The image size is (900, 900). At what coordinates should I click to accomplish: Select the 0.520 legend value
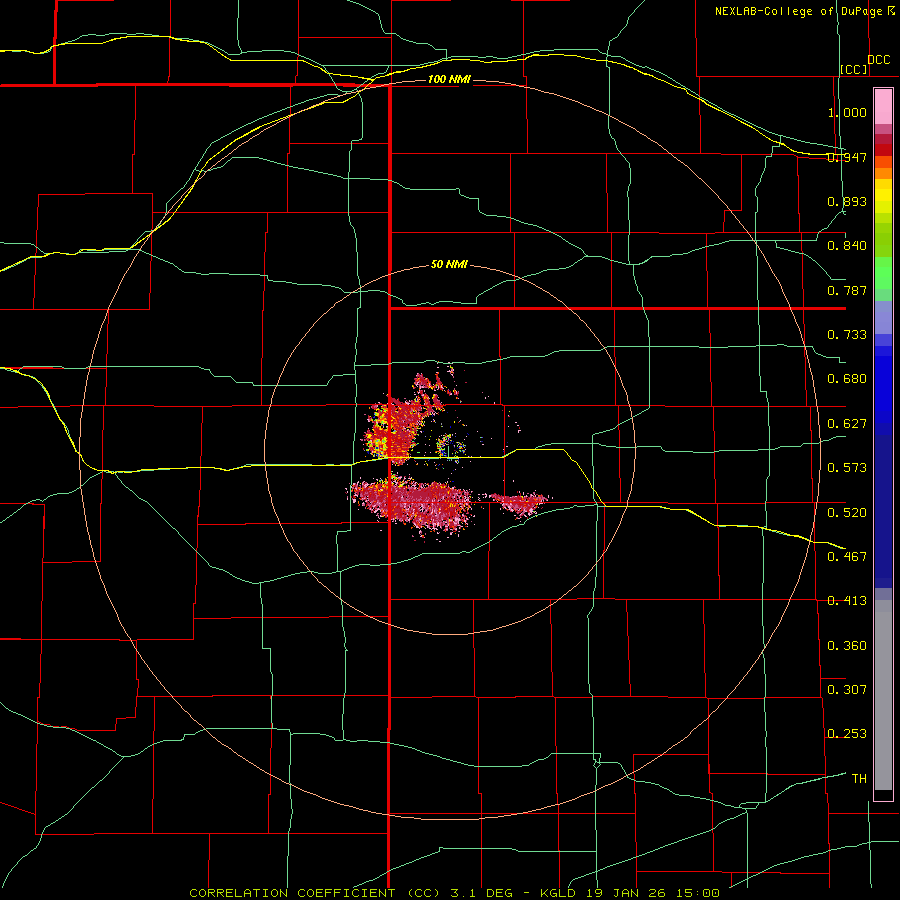click(x=847, y=513)
